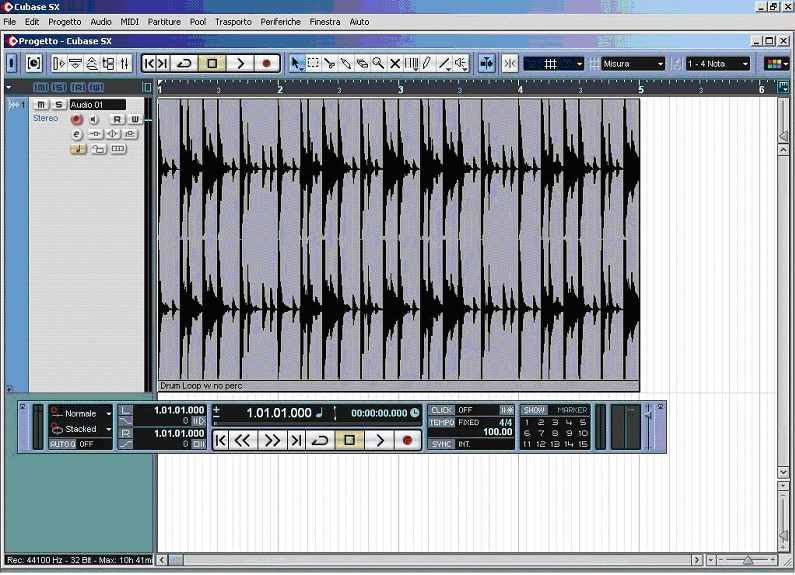Select the Arrow object selection tool

pos(296,63)
